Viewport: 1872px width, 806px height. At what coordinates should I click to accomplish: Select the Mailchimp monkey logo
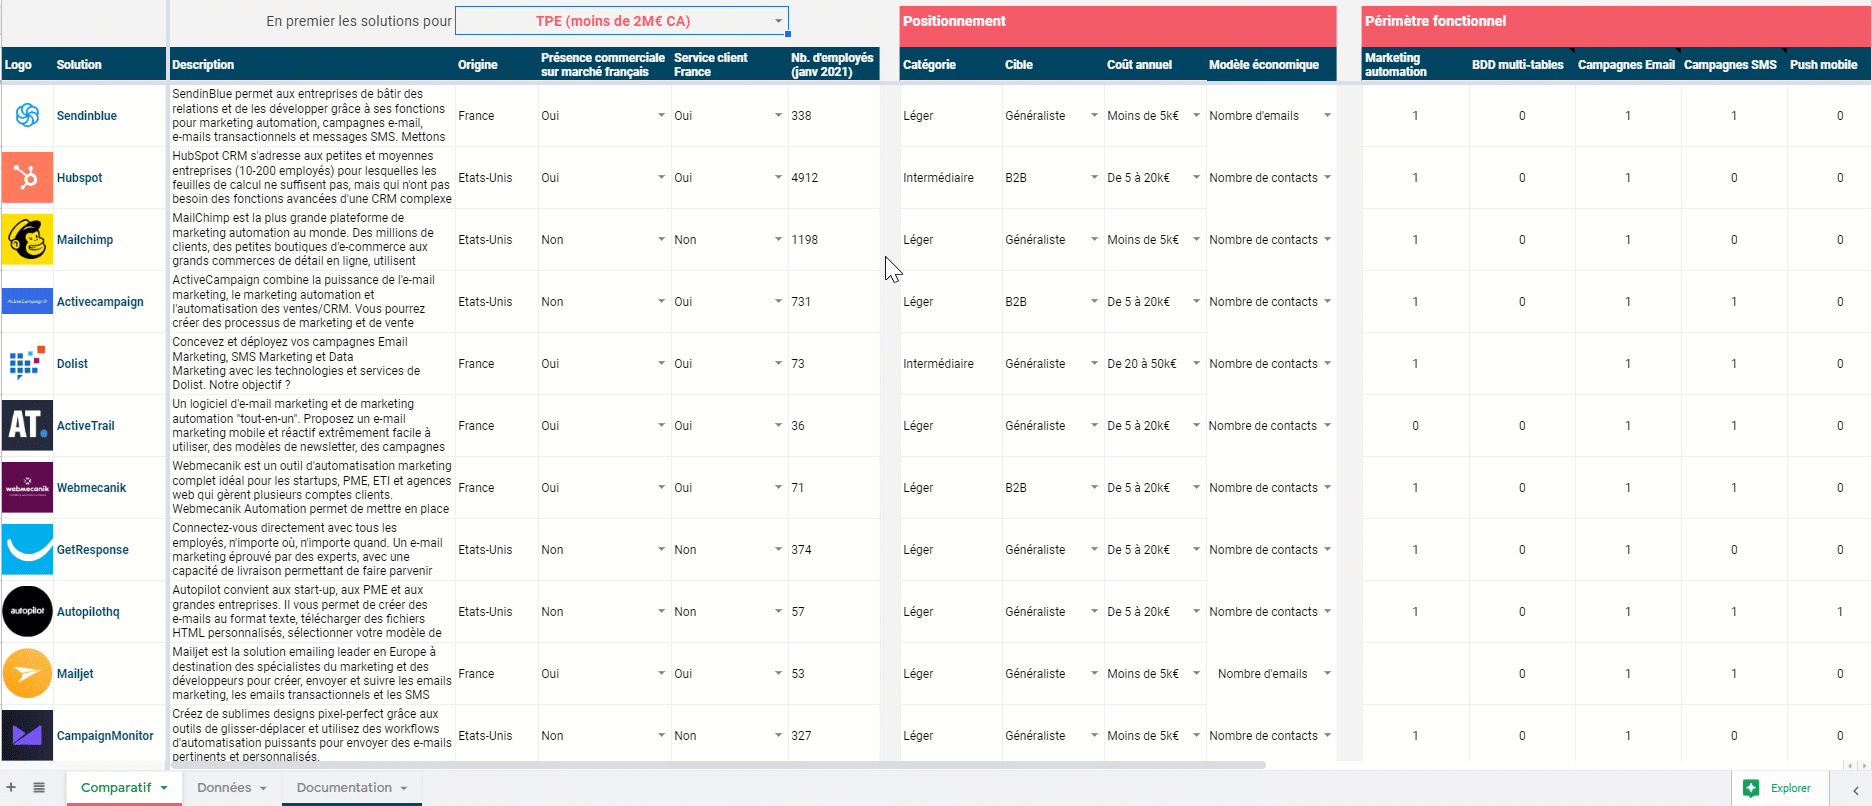point(27,240)
